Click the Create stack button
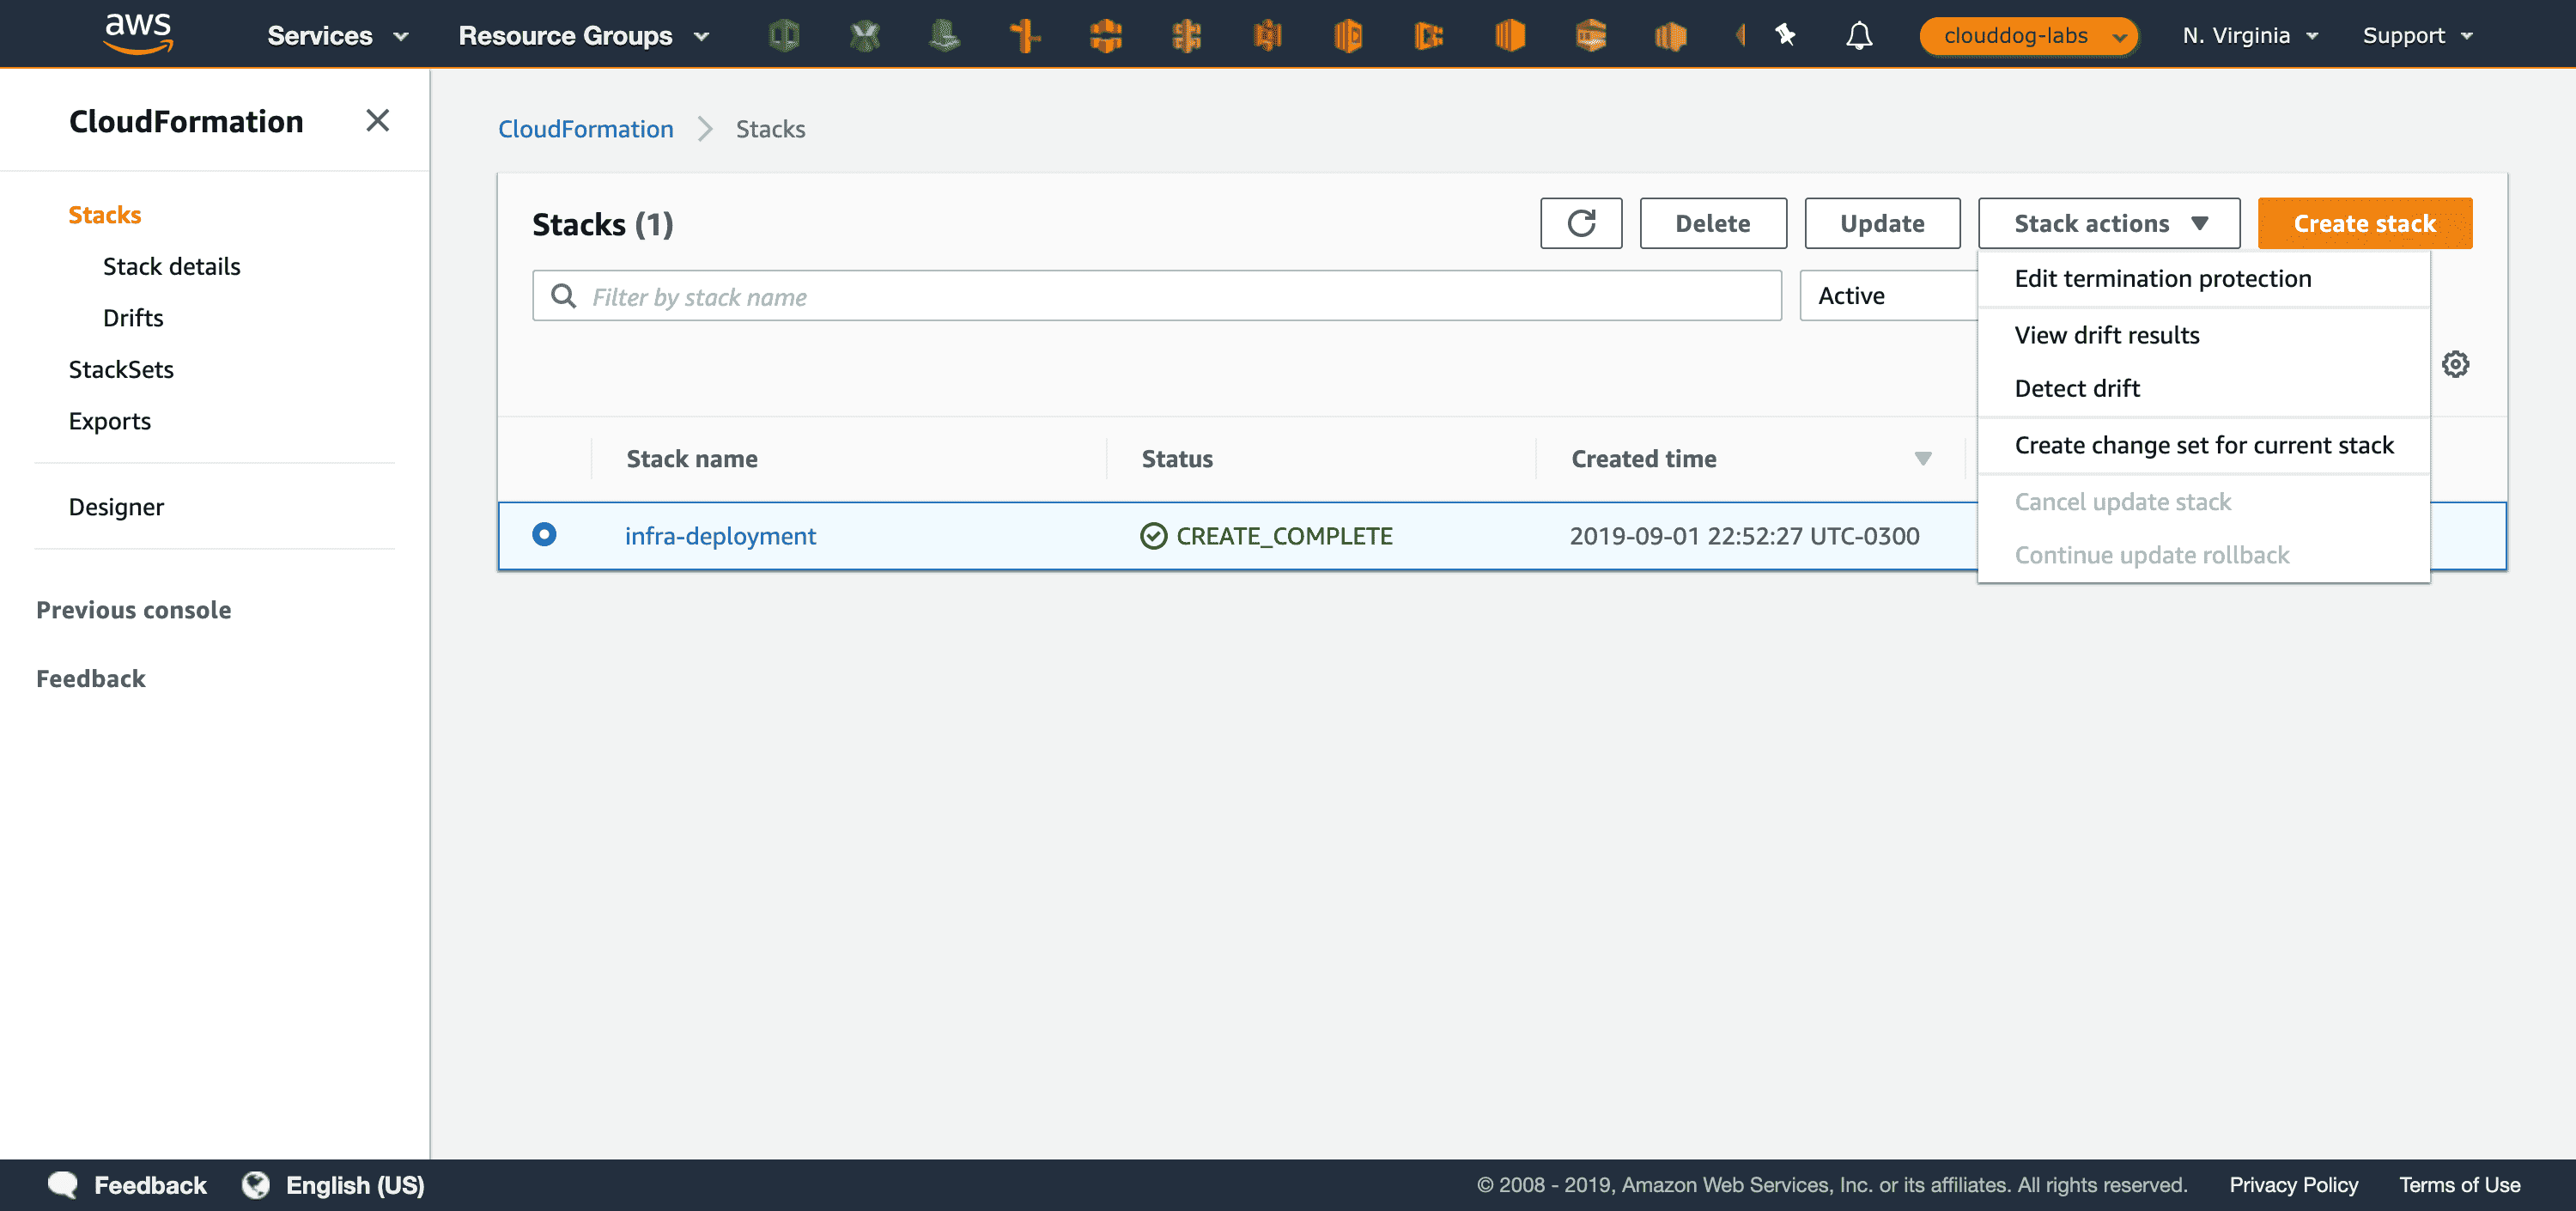Viewport: 2576px width, 1211px height. [2364, 223]
